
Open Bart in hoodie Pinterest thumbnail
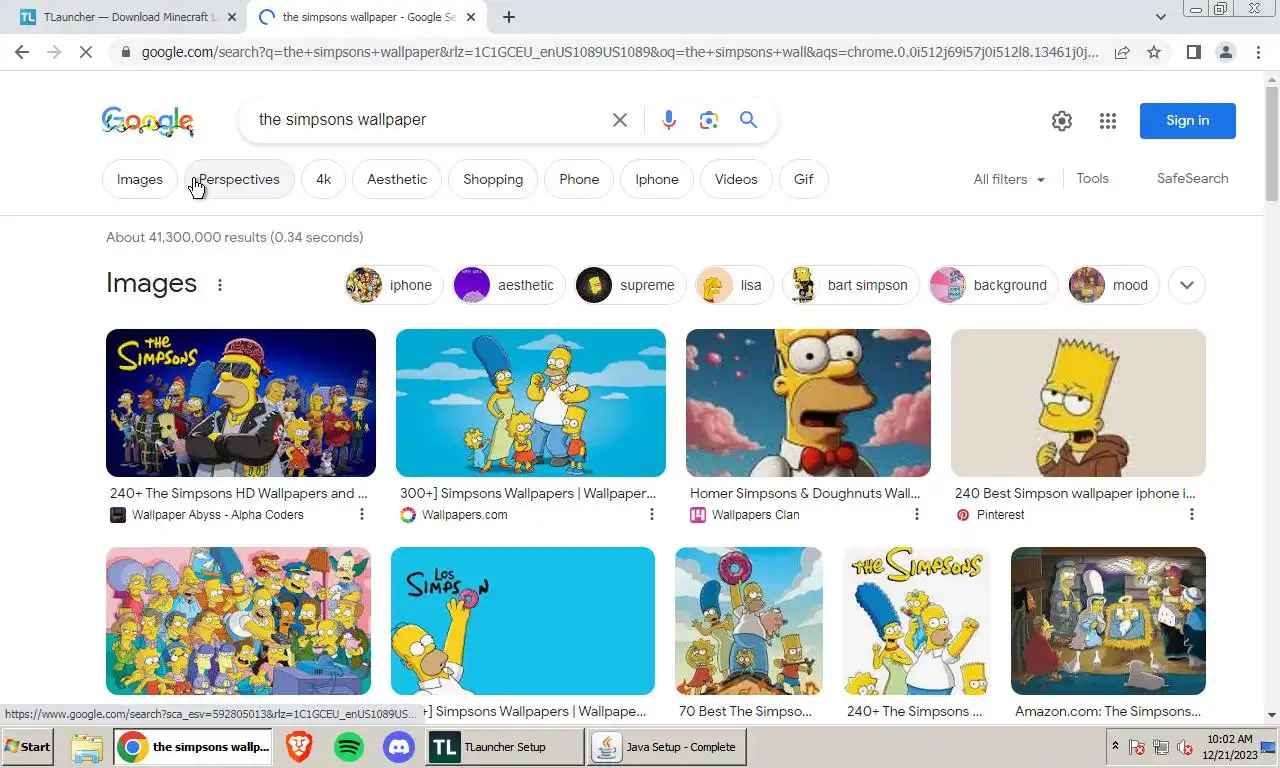pyautogui.click(x=1078, y=403)
